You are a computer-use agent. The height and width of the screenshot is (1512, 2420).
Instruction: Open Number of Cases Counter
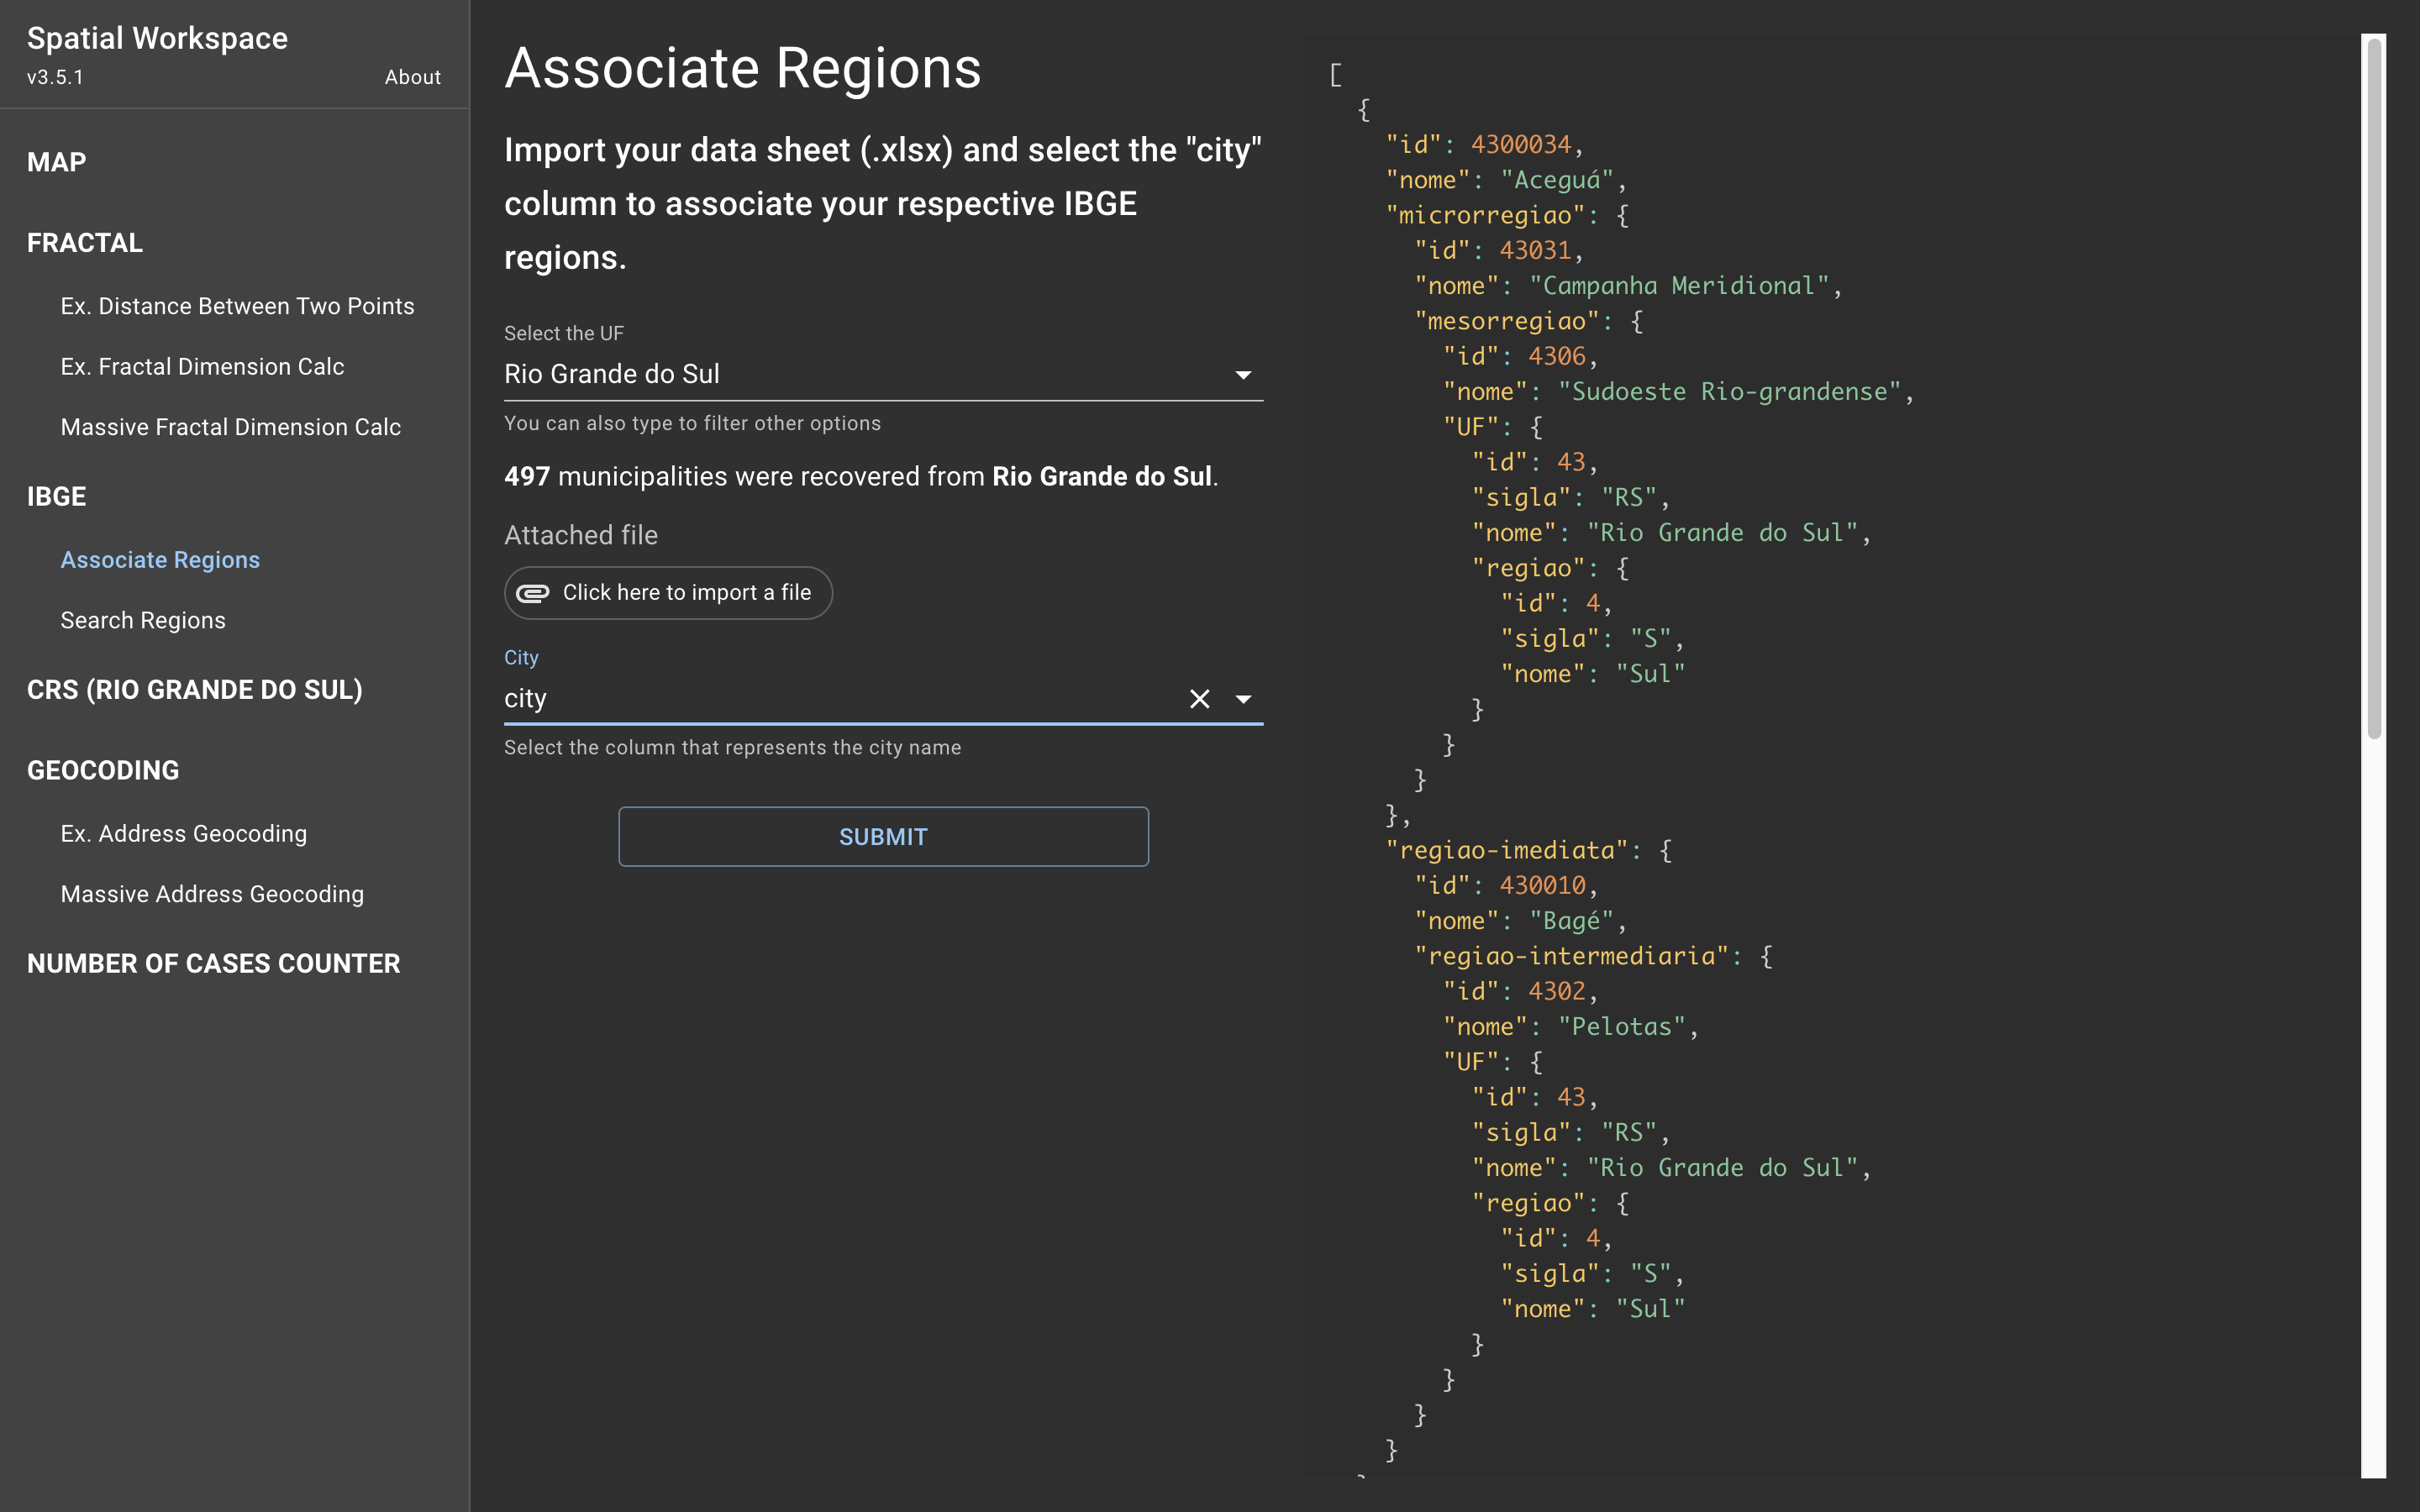pyautogui.click(x=213, y=963)
